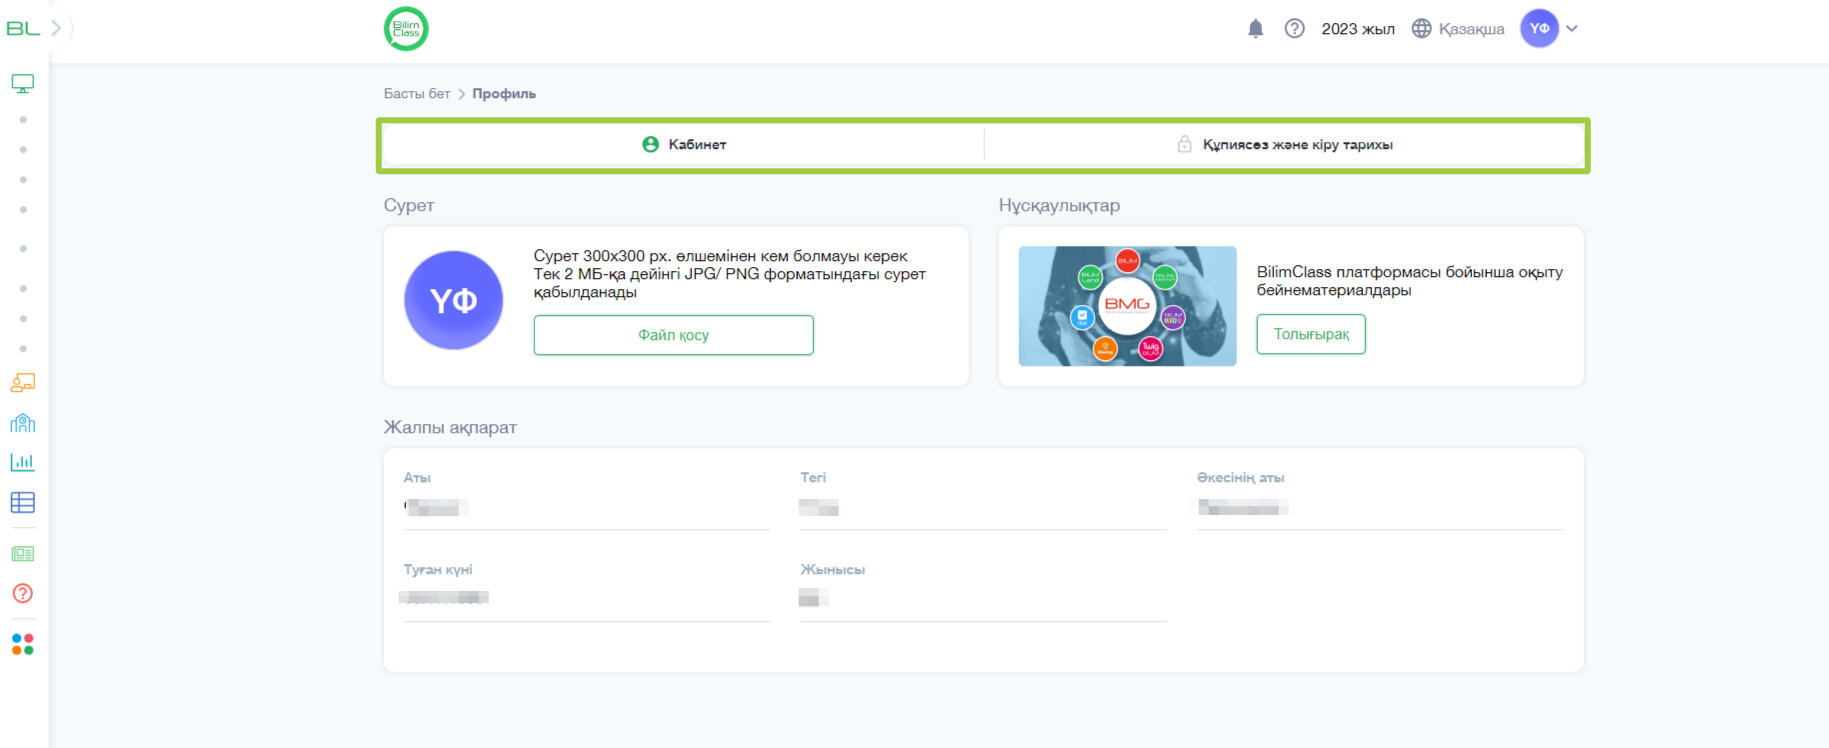Click the Жынысы field

click(983, 599)
